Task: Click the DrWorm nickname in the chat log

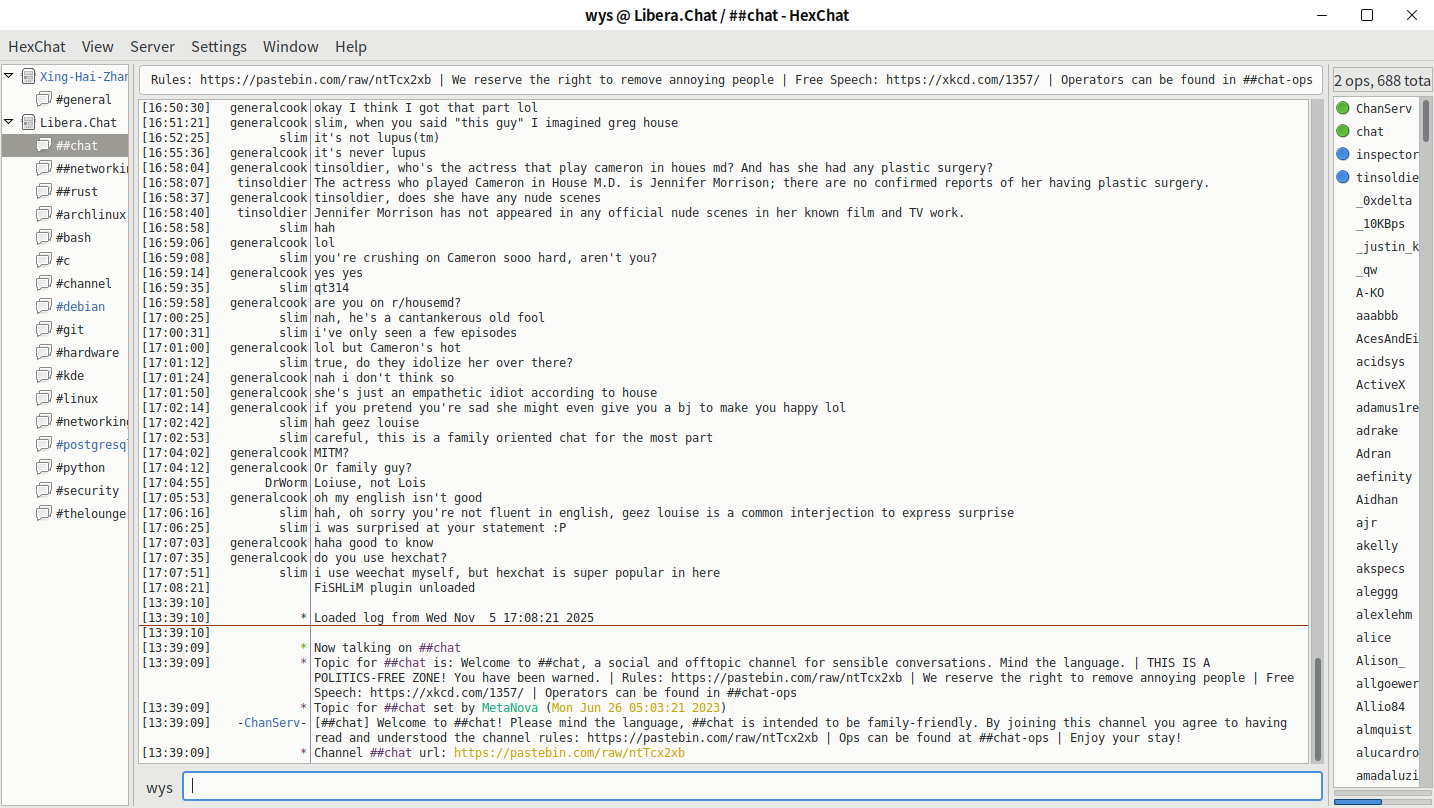Action: pos(286,483)
